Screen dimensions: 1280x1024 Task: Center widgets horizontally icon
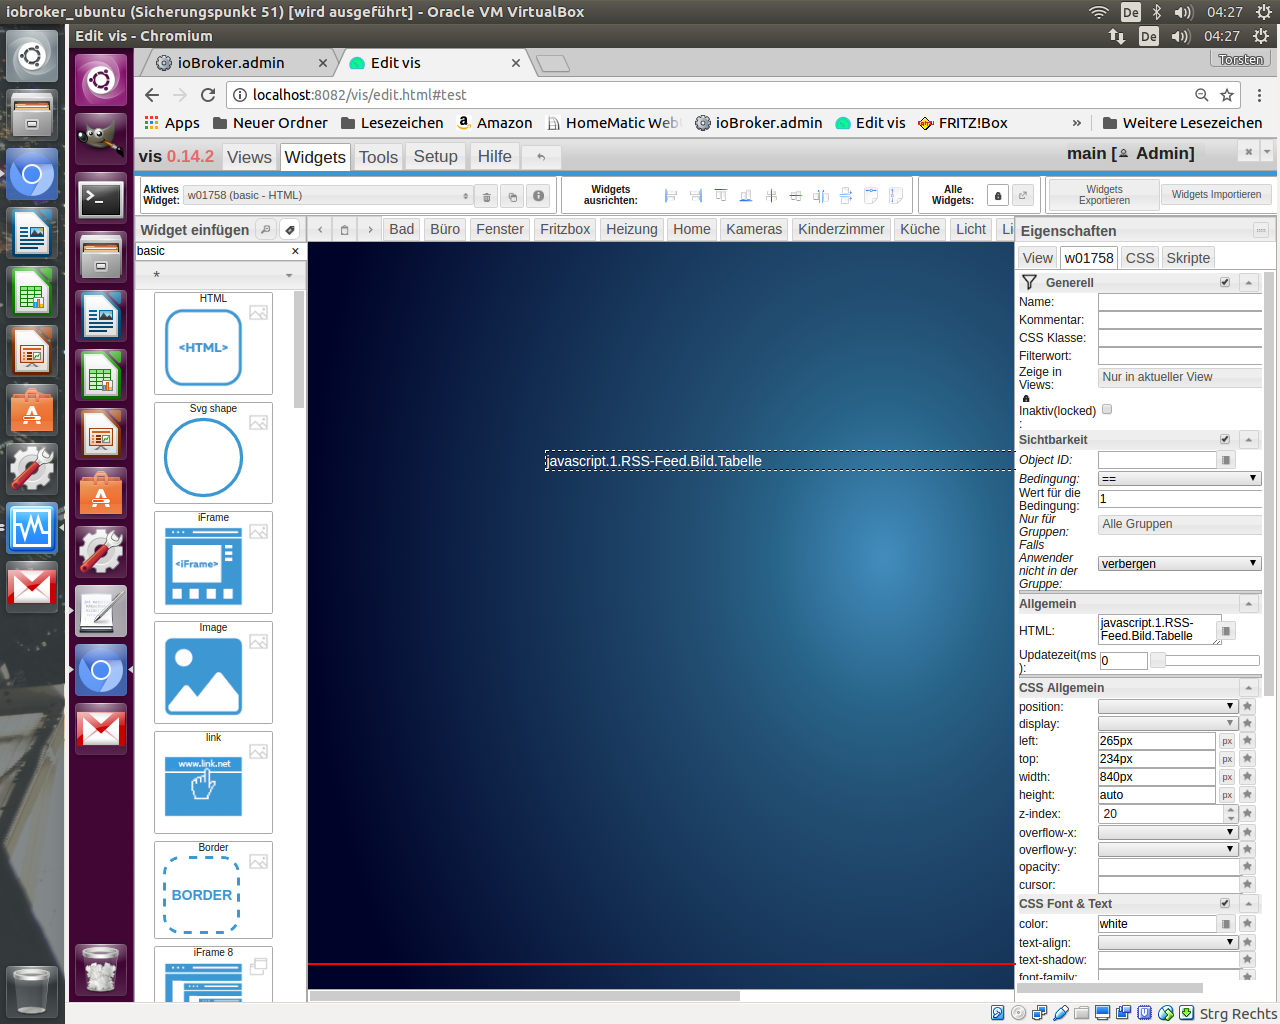click(771, 195)
